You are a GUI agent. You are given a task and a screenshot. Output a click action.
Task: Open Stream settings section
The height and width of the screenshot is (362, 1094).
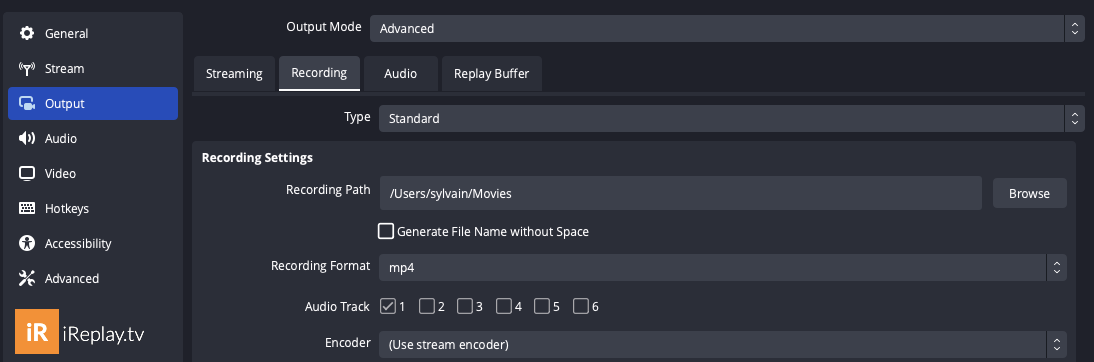93,68
